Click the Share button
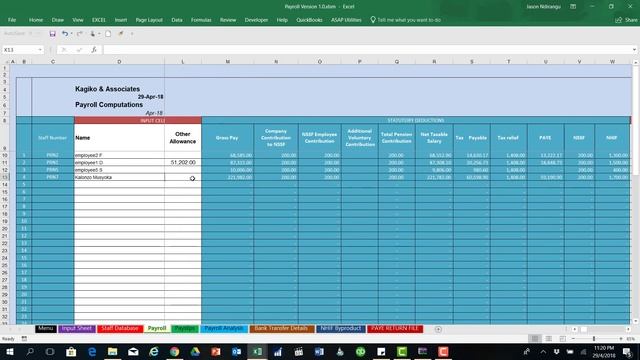Viewport: 640px width, 360px height. (627, 20)
